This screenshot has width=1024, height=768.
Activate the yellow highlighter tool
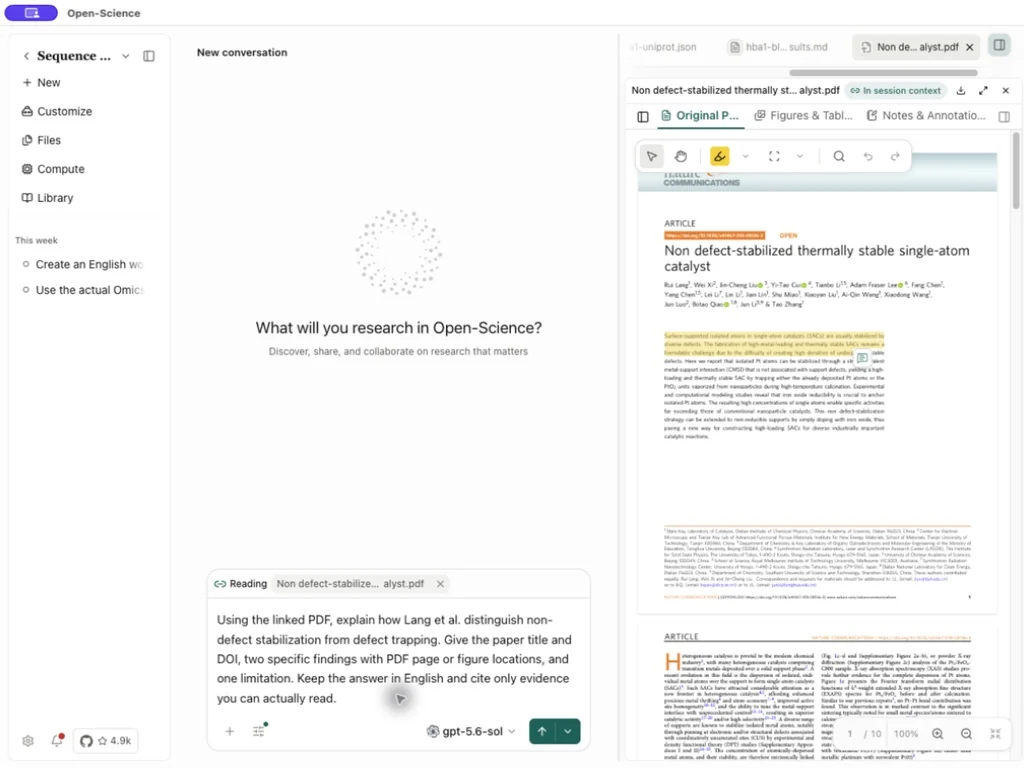click(x=720, y=157)
